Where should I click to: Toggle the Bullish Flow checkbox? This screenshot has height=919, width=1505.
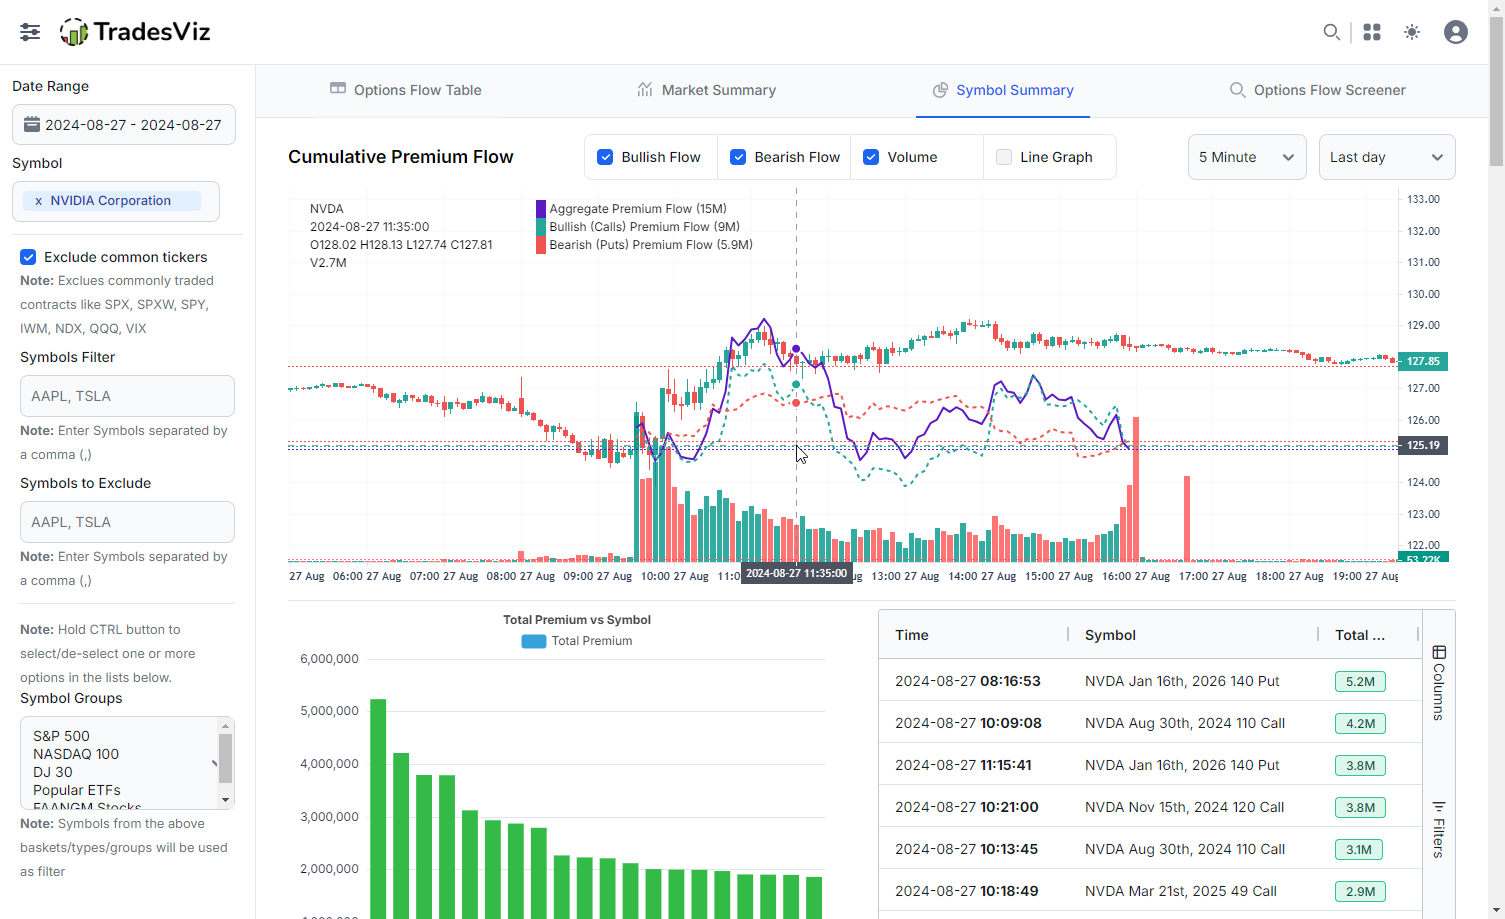click(x=605, y=157)
